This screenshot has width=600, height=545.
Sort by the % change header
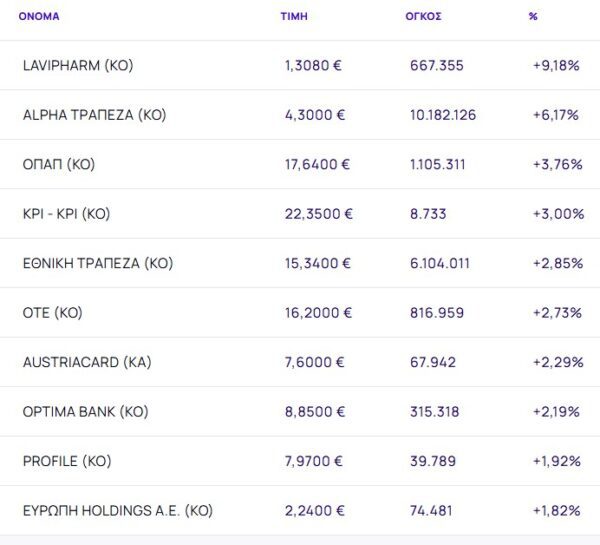coord(533,17)
